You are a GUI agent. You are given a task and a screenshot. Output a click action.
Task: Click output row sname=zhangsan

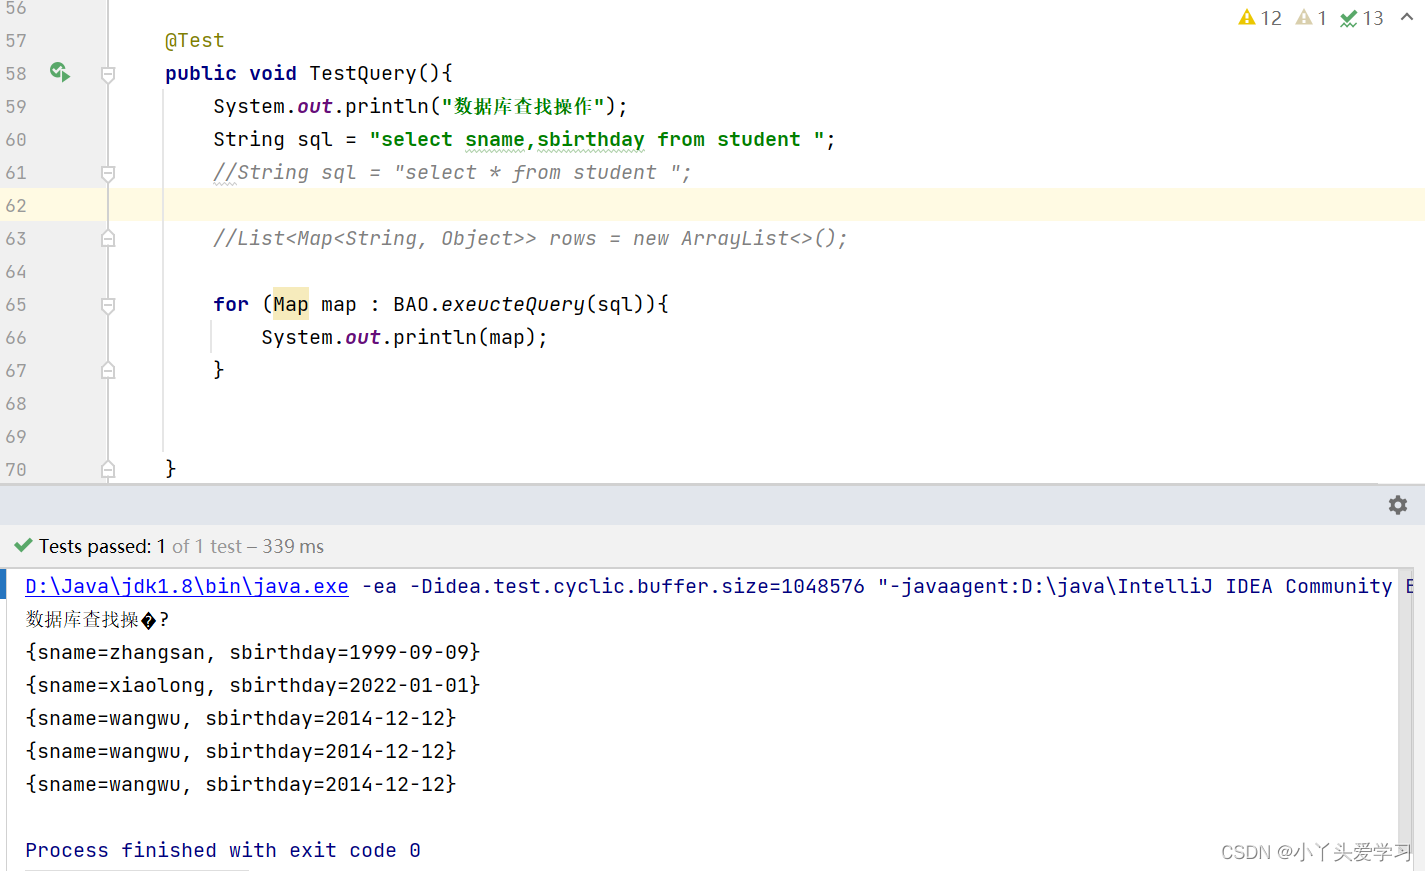[253, 652]
